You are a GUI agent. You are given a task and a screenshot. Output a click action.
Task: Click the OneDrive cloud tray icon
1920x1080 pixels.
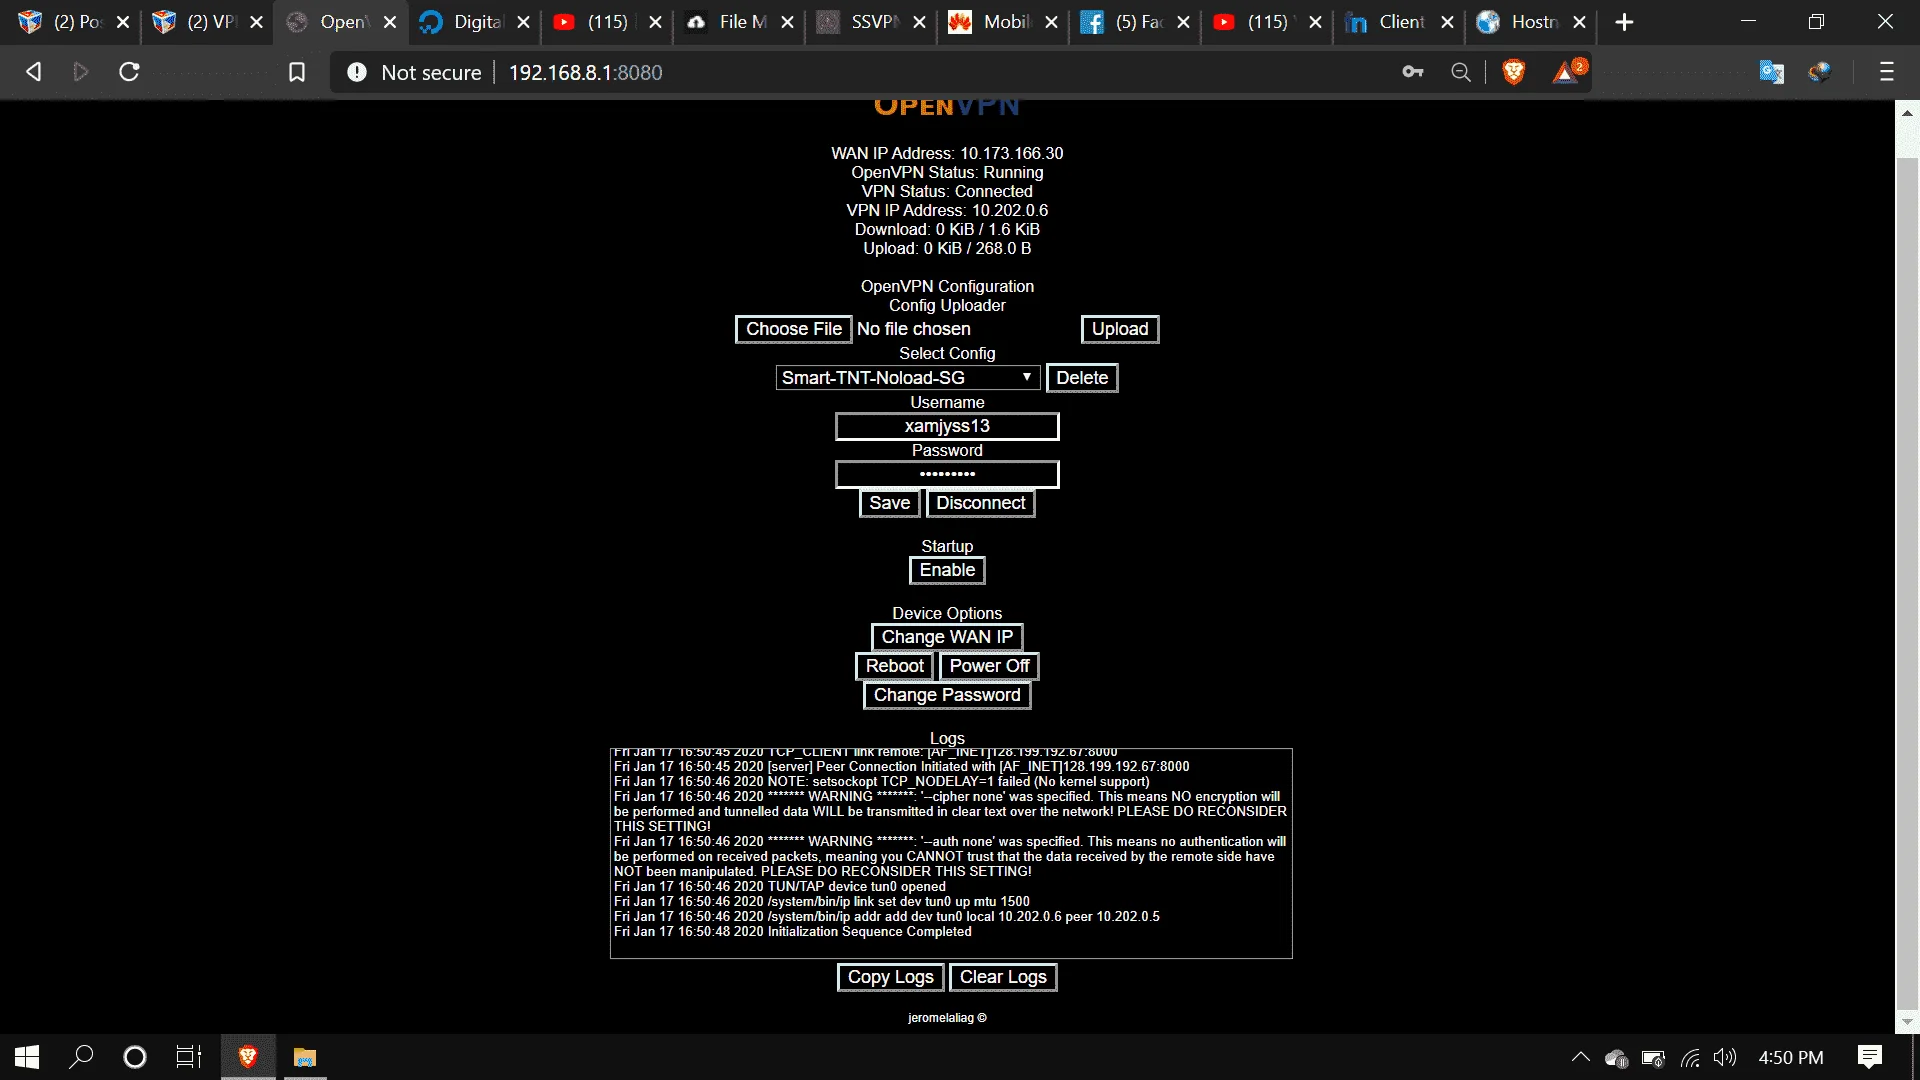pos(1616,1058)
